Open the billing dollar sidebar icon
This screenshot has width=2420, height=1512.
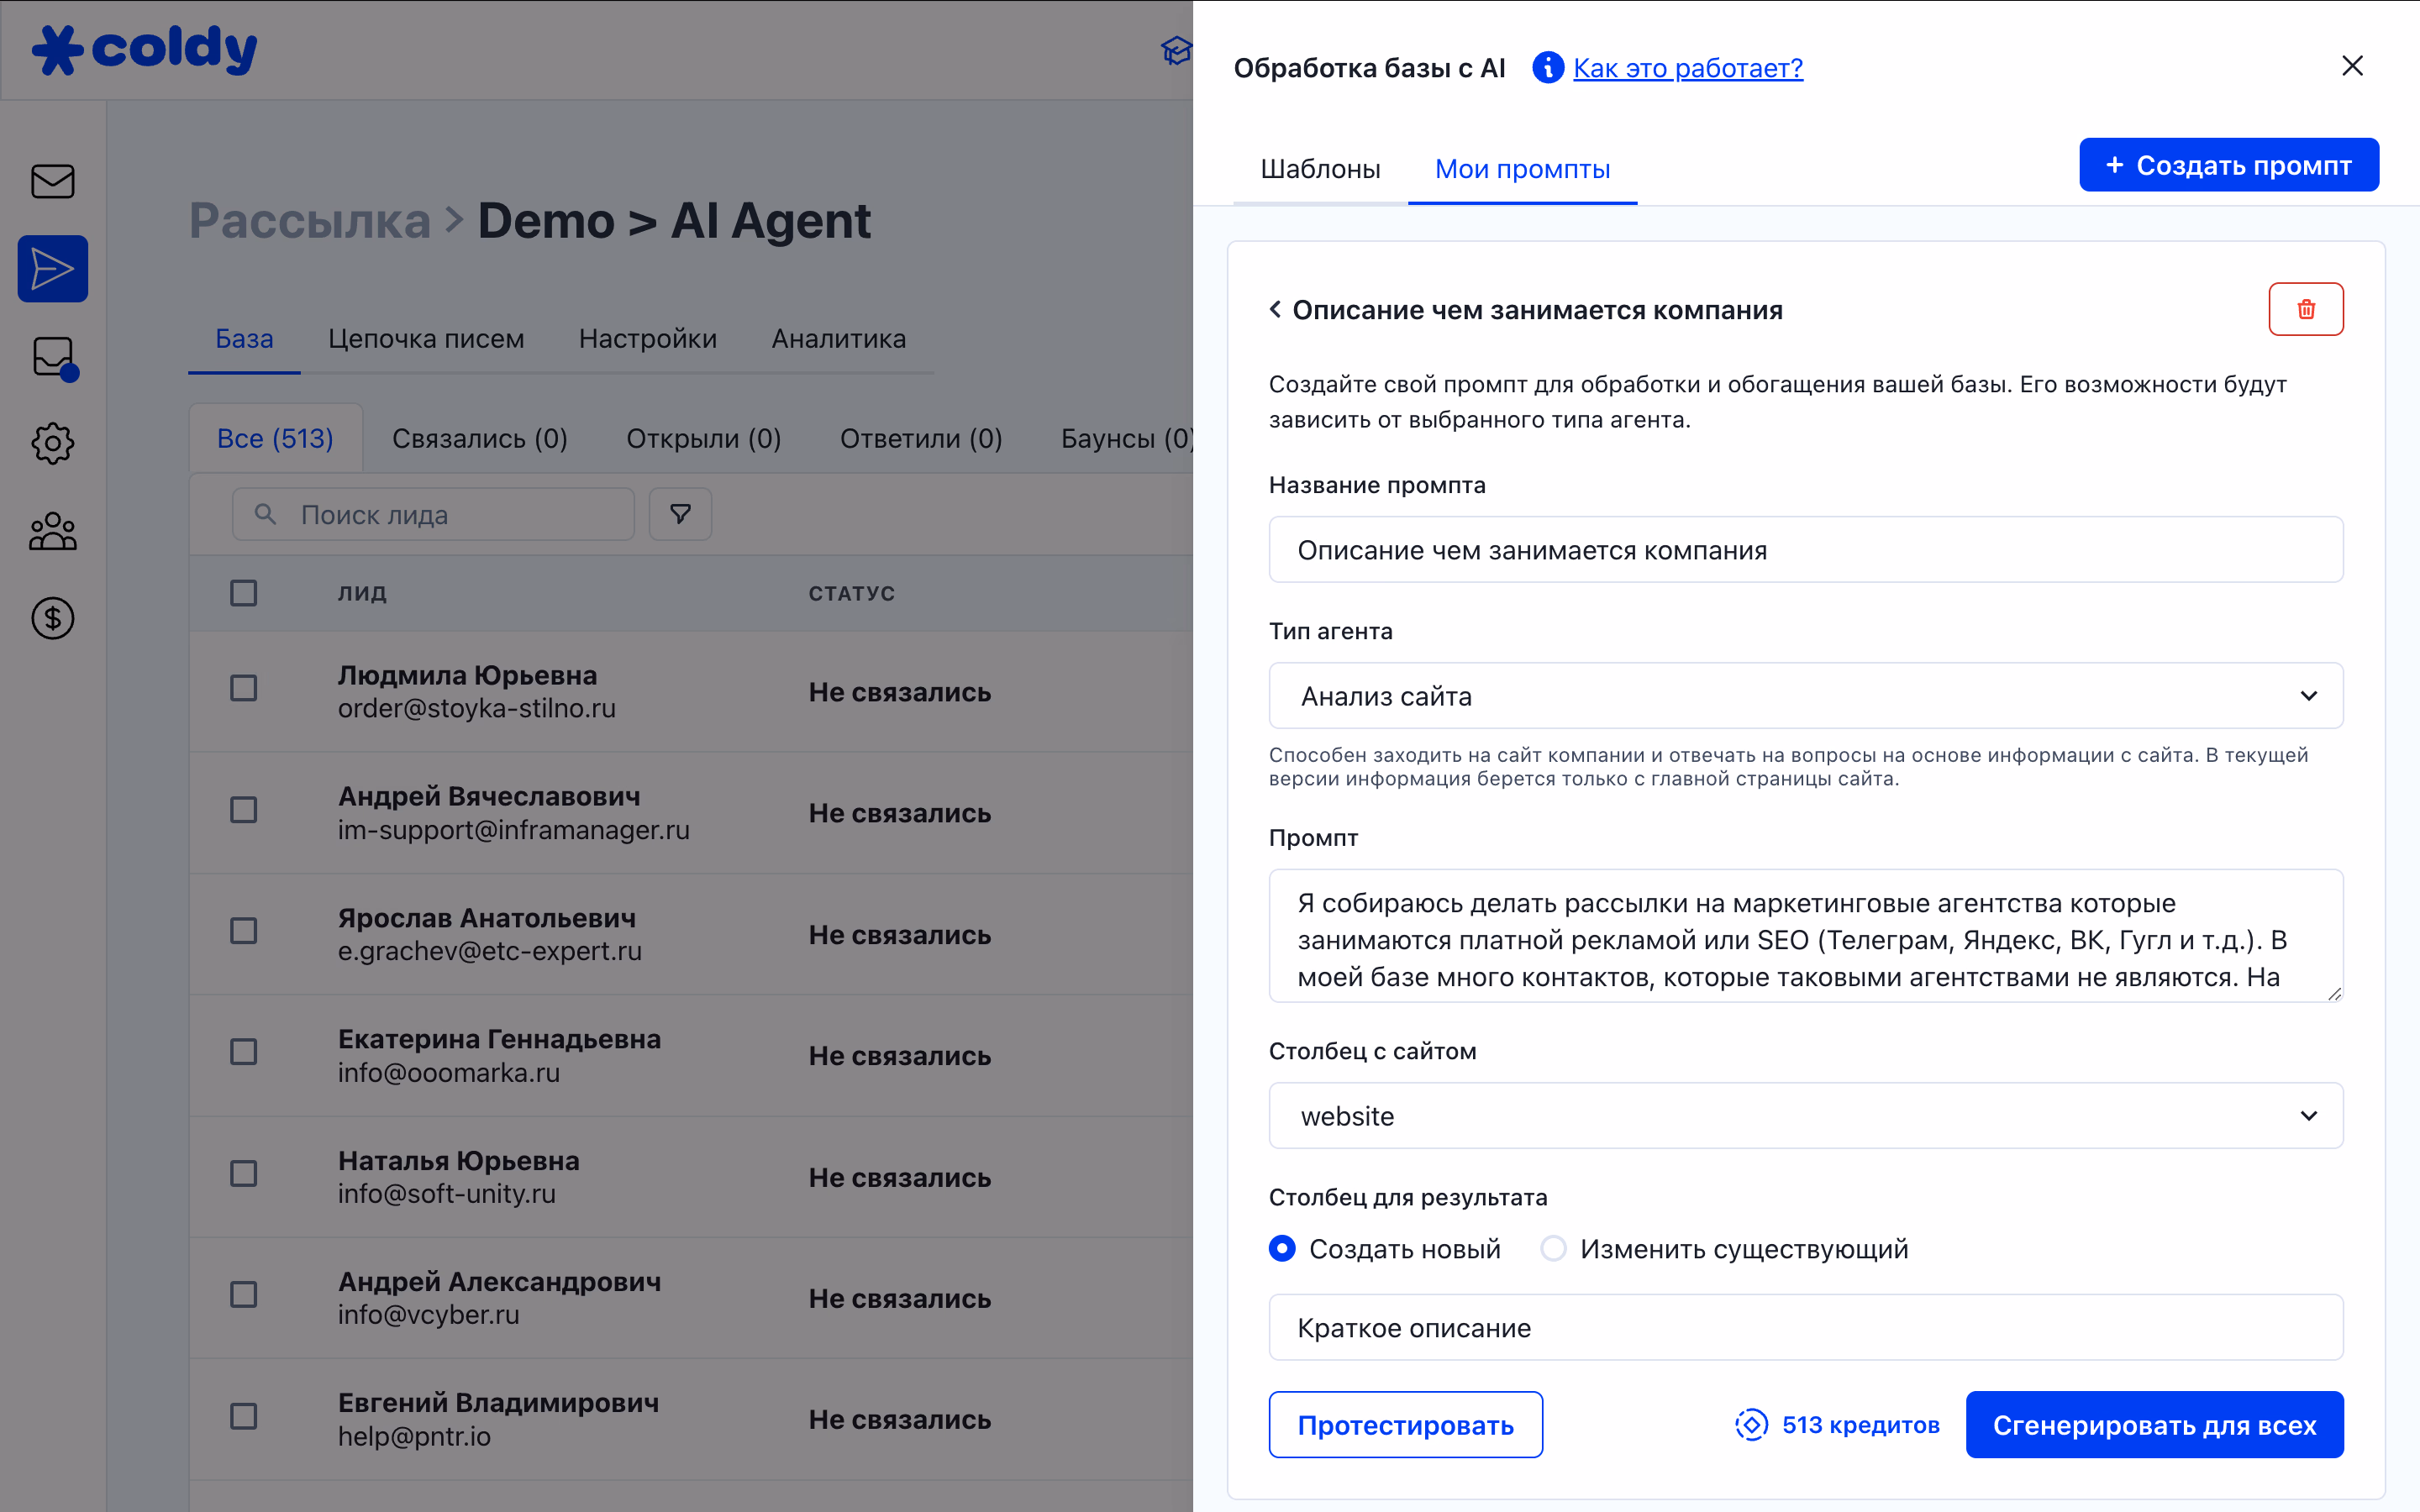53,618
